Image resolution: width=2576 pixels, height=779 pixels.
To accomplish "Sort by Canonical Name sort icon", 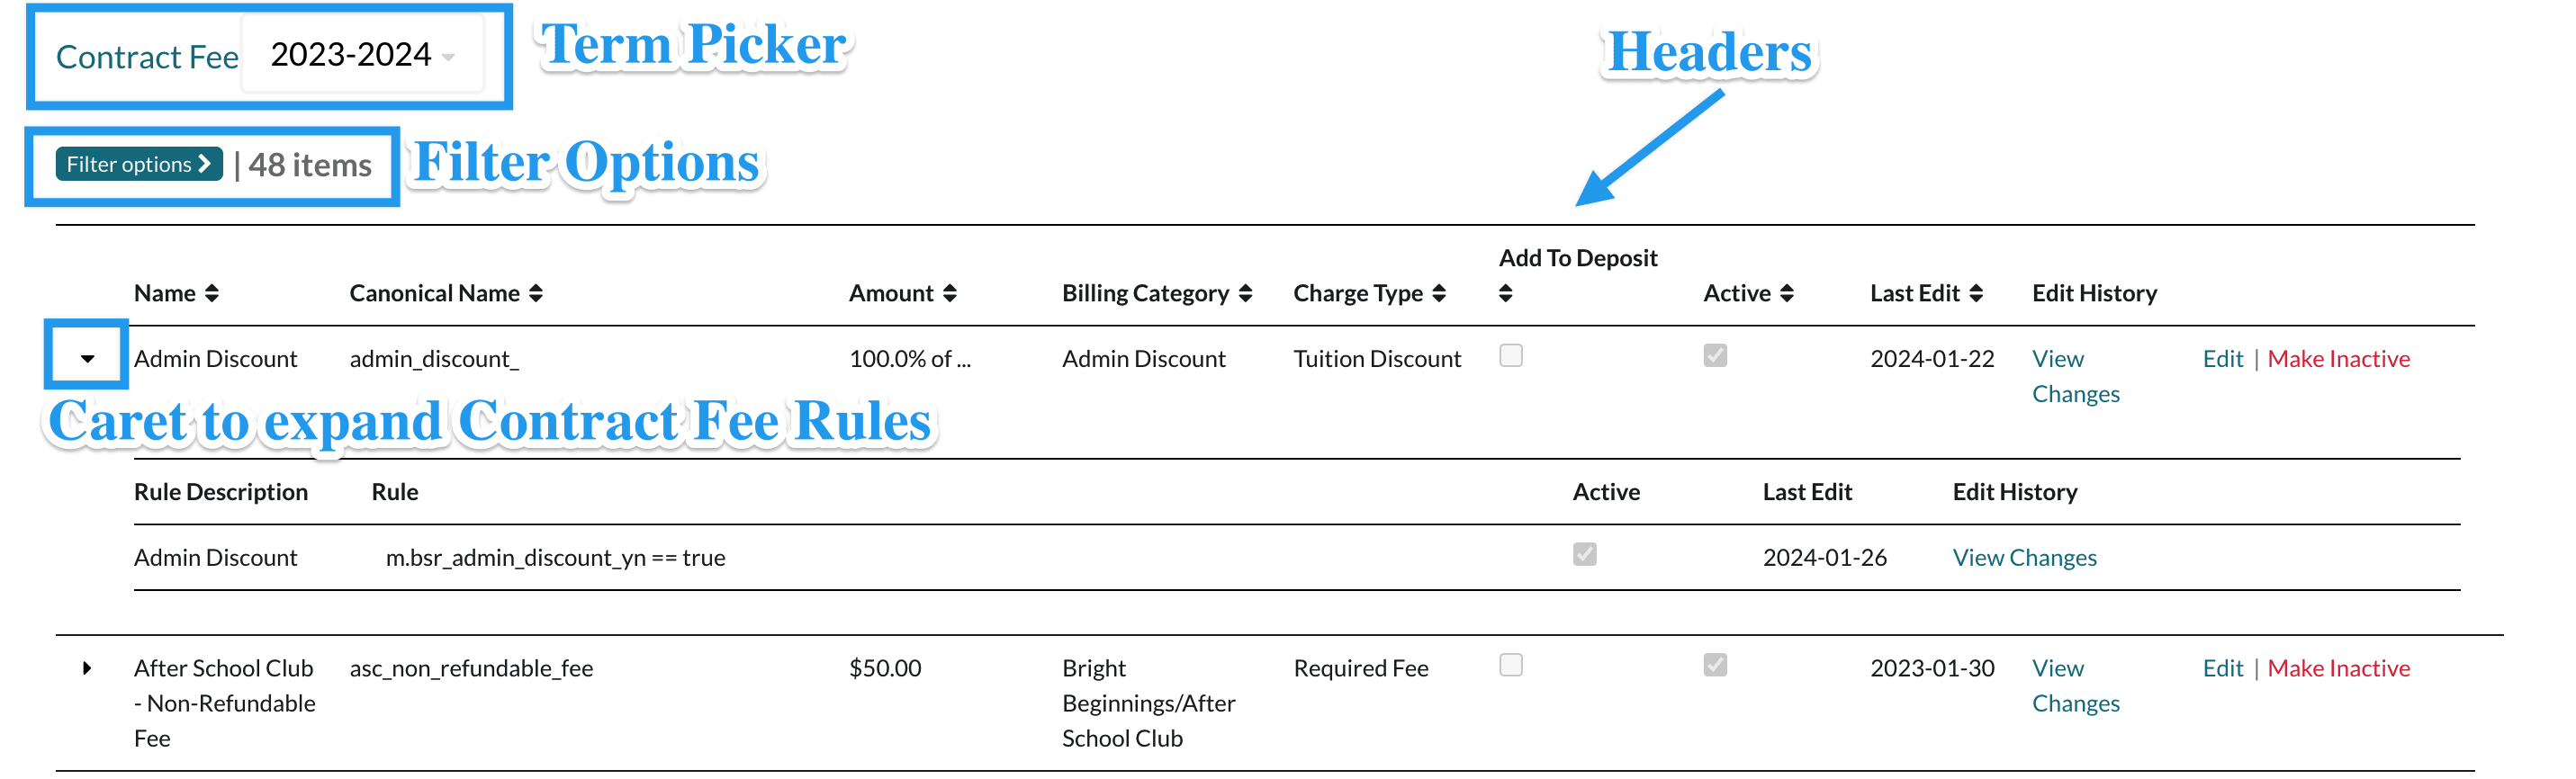I will pos(536,293).
